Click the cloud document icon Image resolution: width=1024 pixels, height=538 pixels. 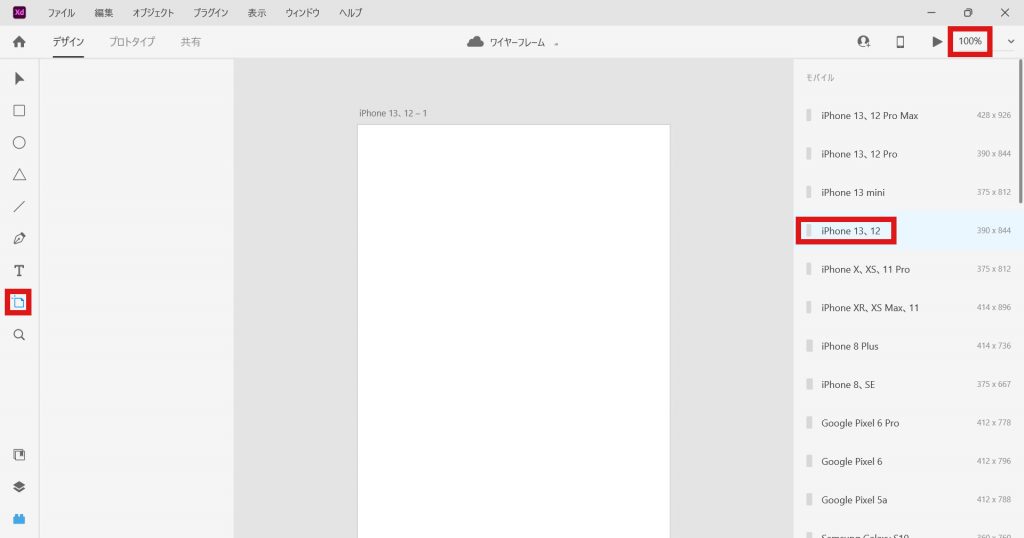click(x=475, y=42)
